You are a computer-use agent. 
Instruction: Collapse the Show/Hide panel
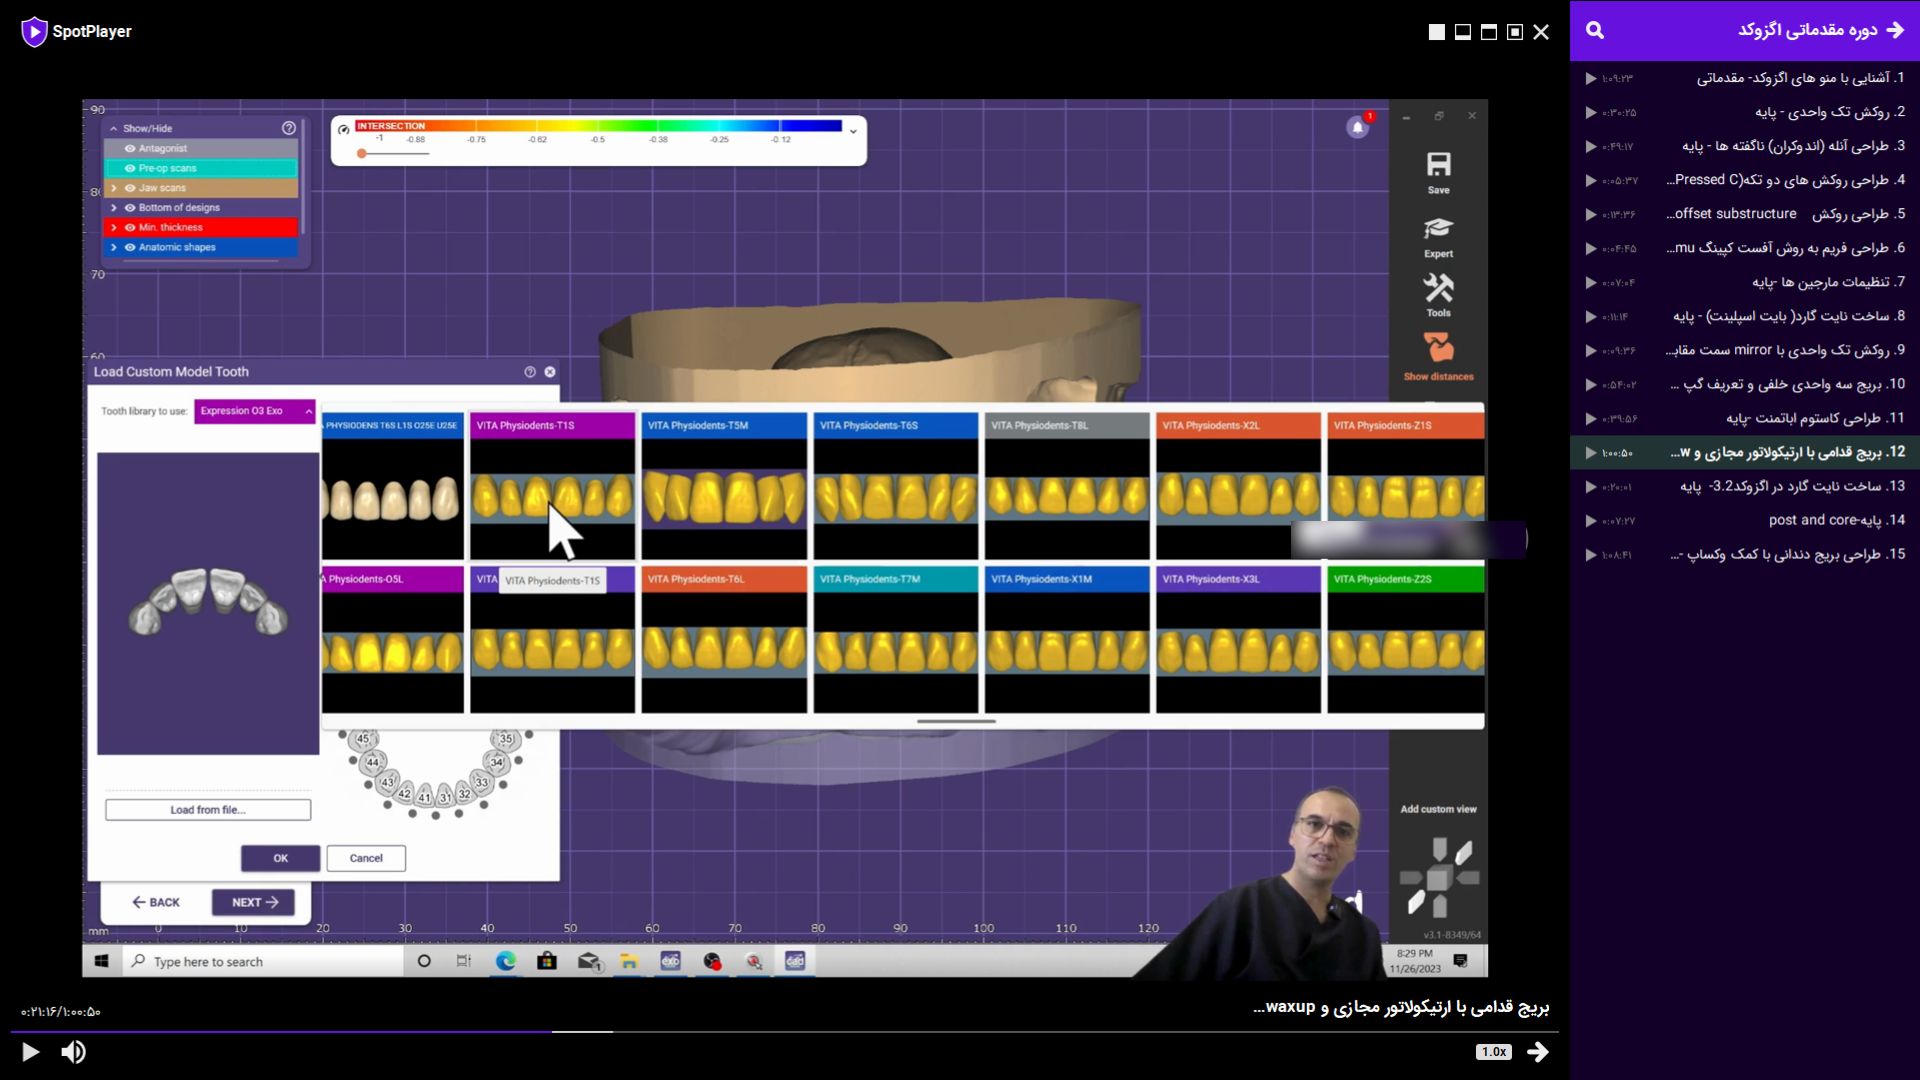[114, 129]
